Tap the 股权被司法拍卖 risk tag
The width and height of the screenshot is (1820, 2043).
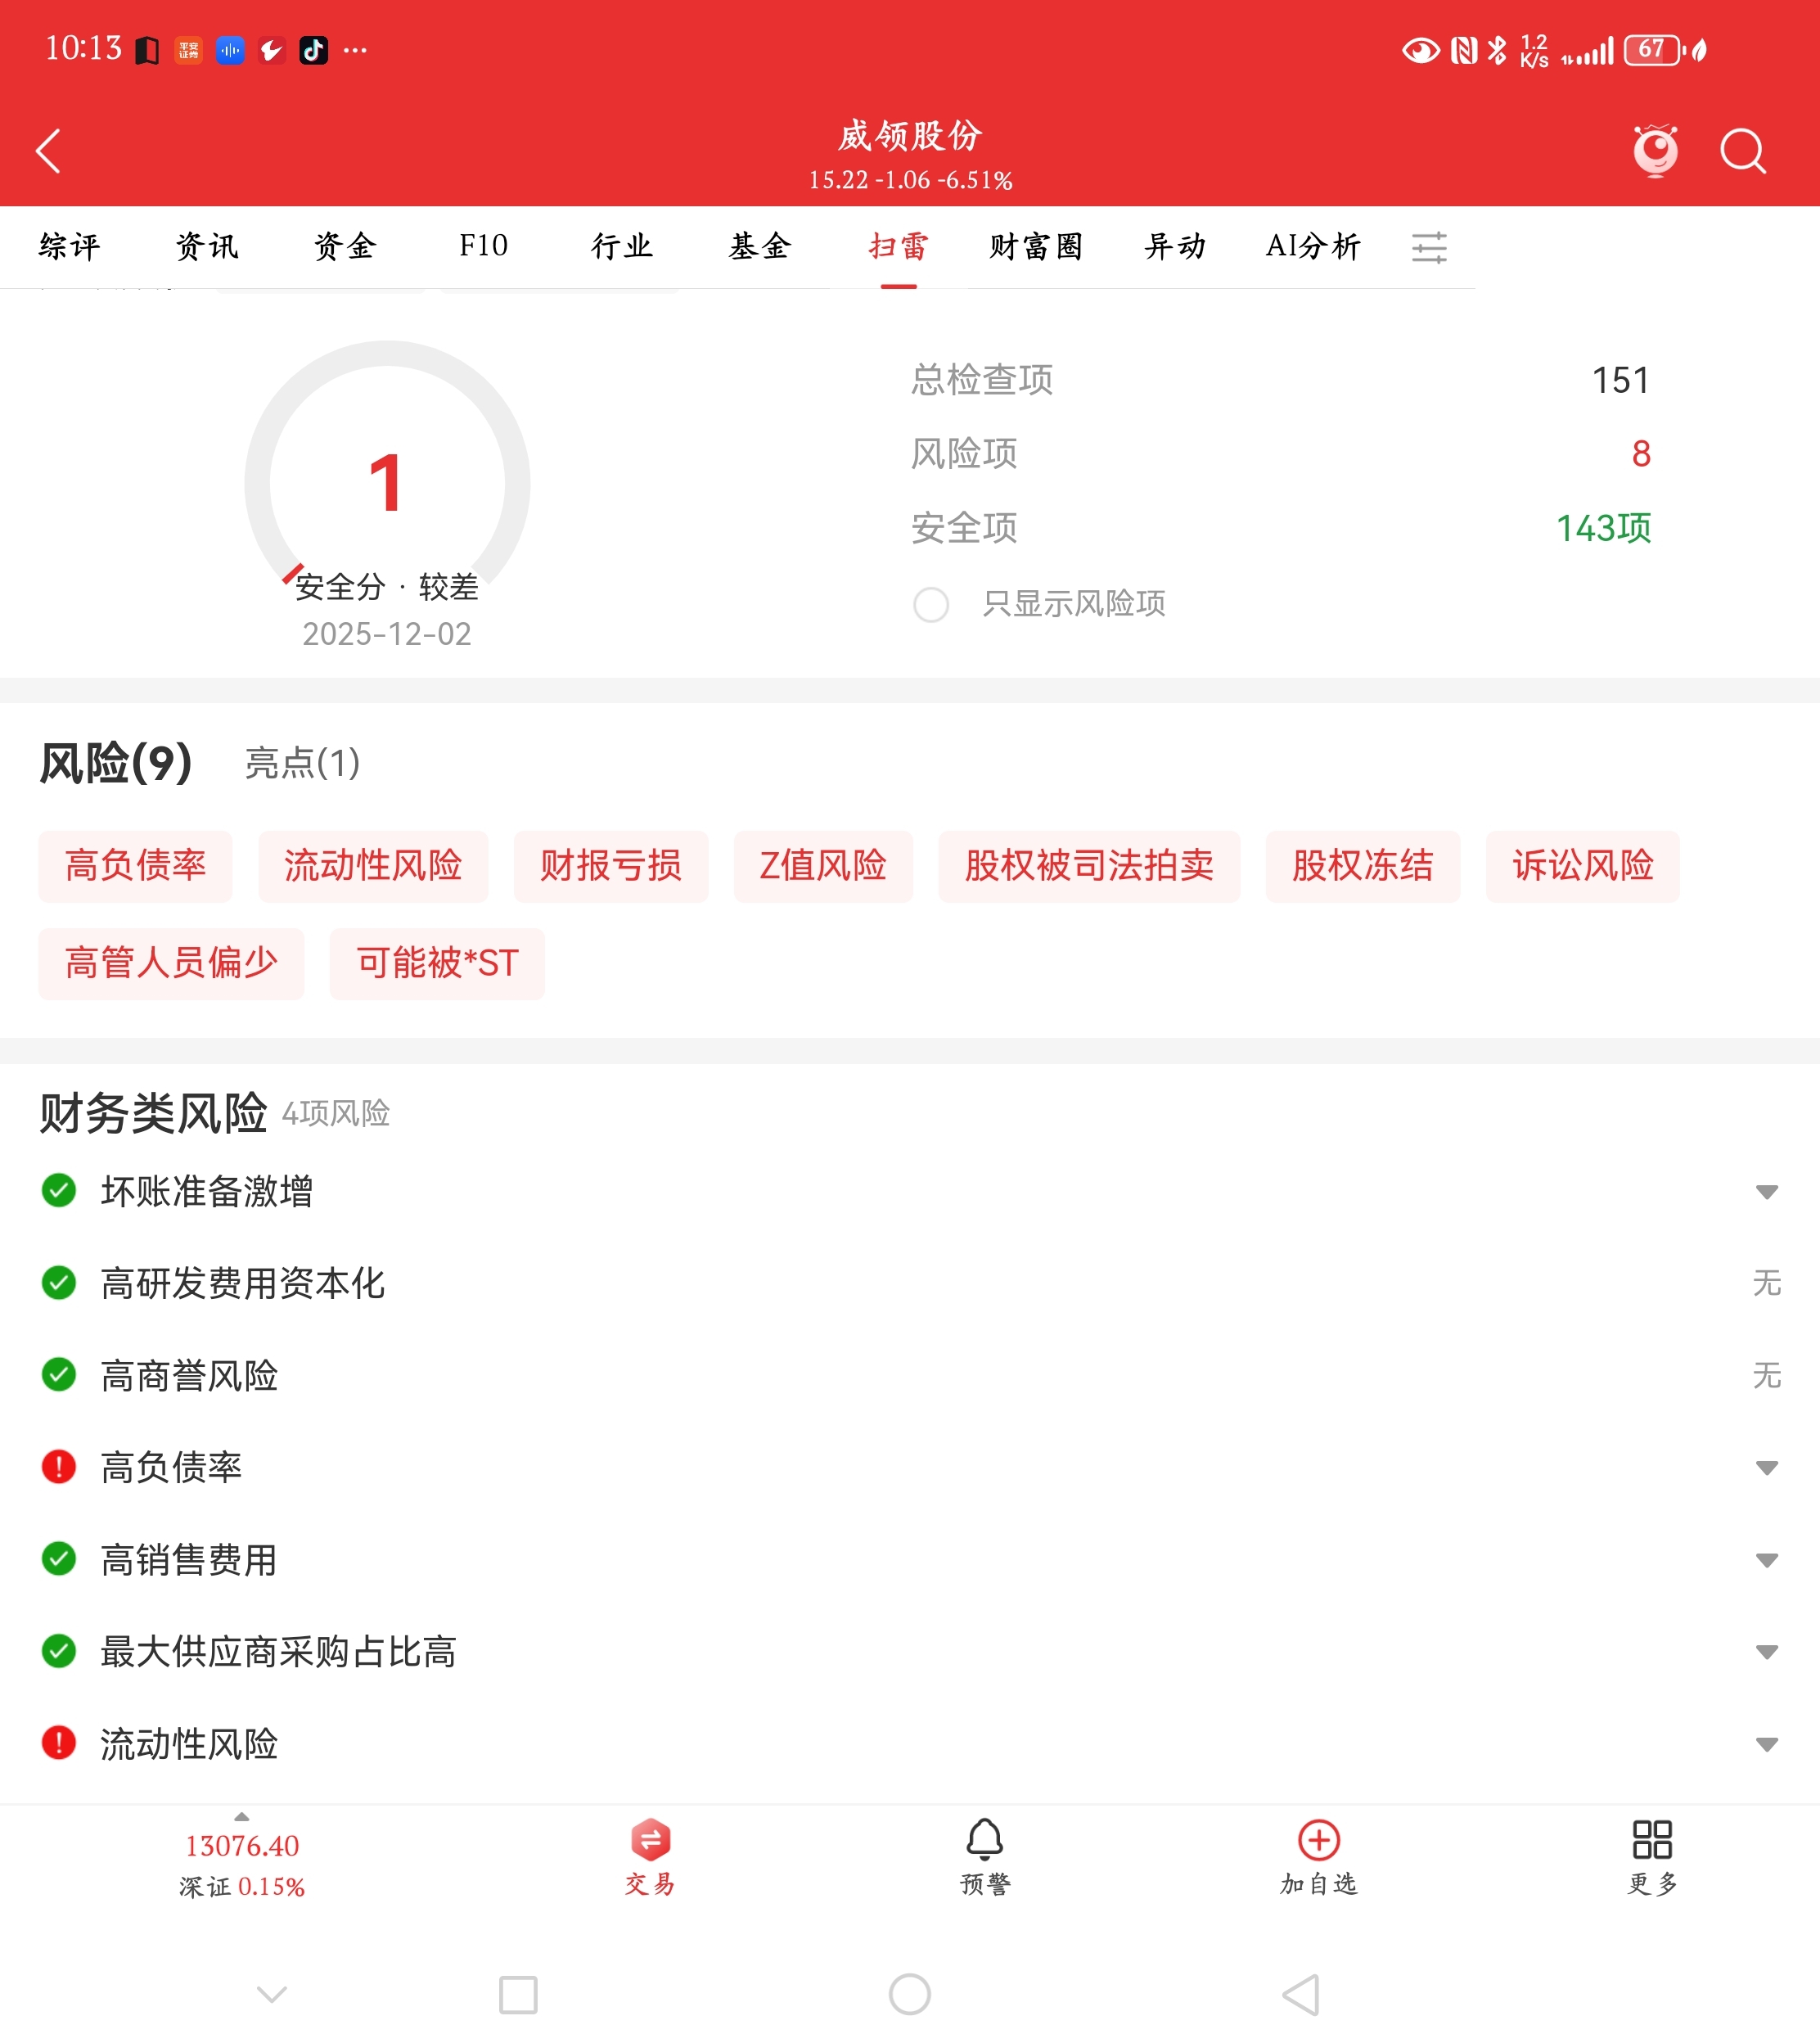tap(1088, 866)
